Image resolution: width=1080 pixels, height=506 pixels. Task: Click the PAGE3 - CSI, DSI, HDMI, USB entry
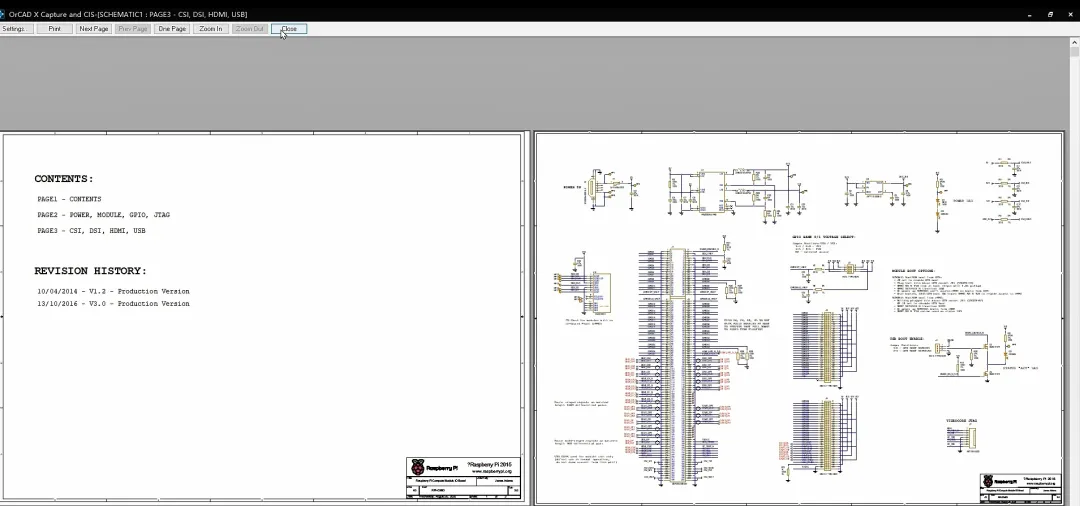click(x=91, y=231)
